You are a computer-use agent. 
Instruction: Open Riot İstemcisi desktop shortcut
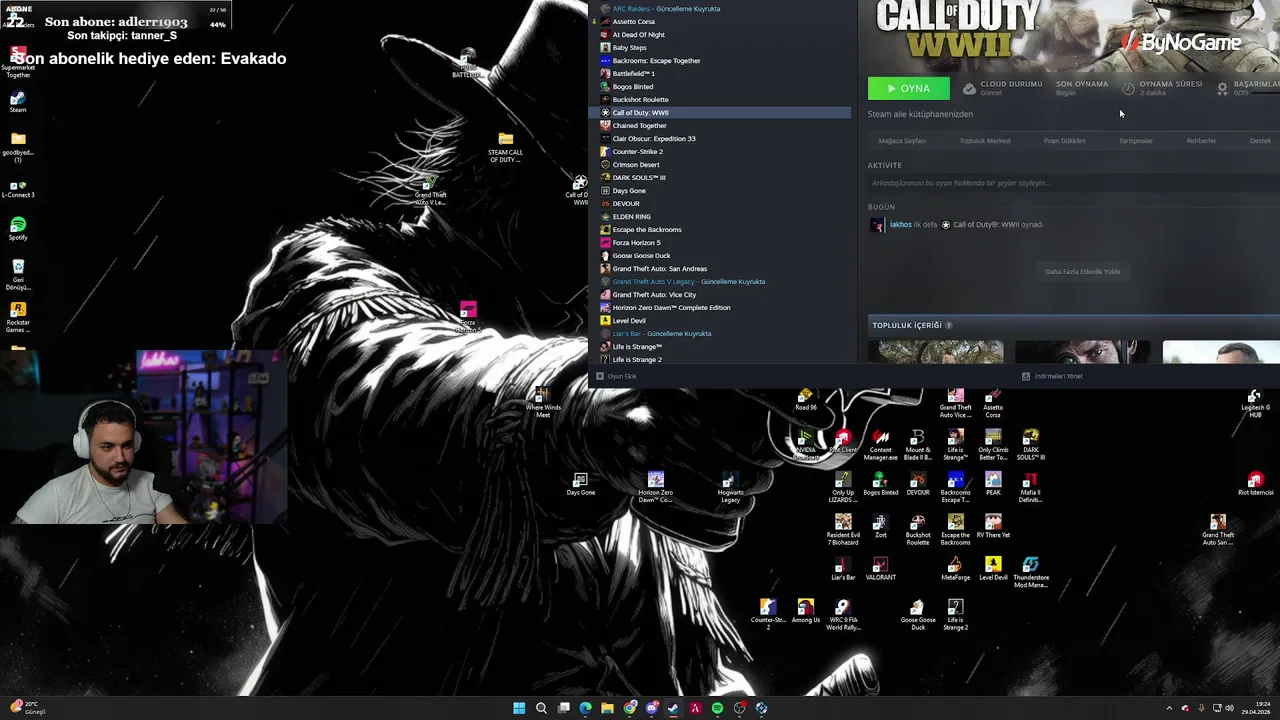coord(1255,484)
